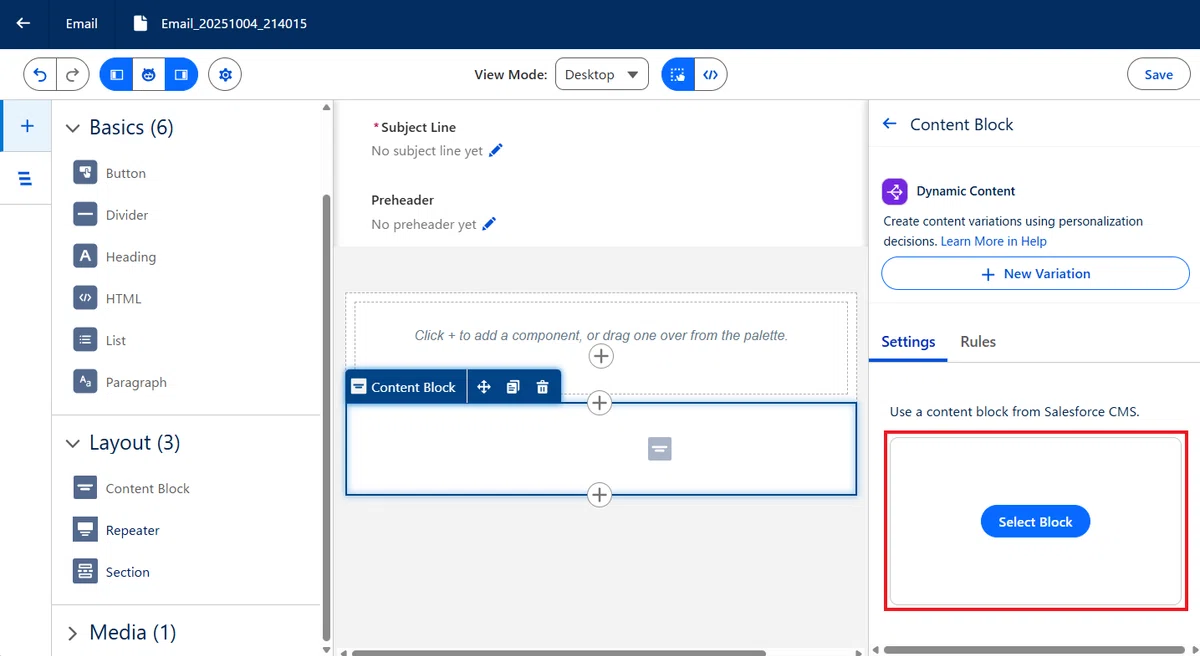
Task: Duplicate the selected Content Block
Action: coord(513,387)
